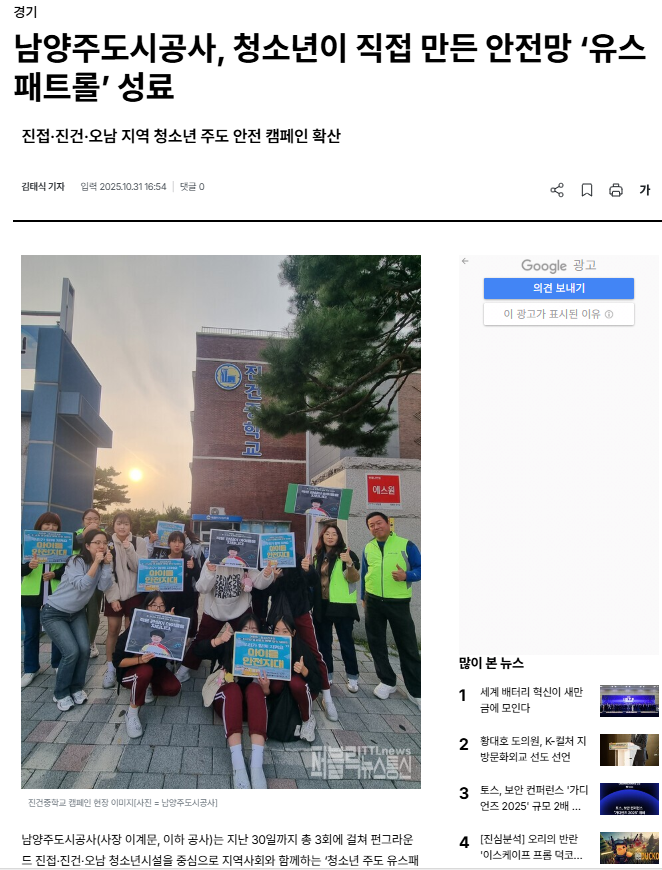Read top news 세계 배터리 혁신이 새만금에 모인다

point(532,700)
